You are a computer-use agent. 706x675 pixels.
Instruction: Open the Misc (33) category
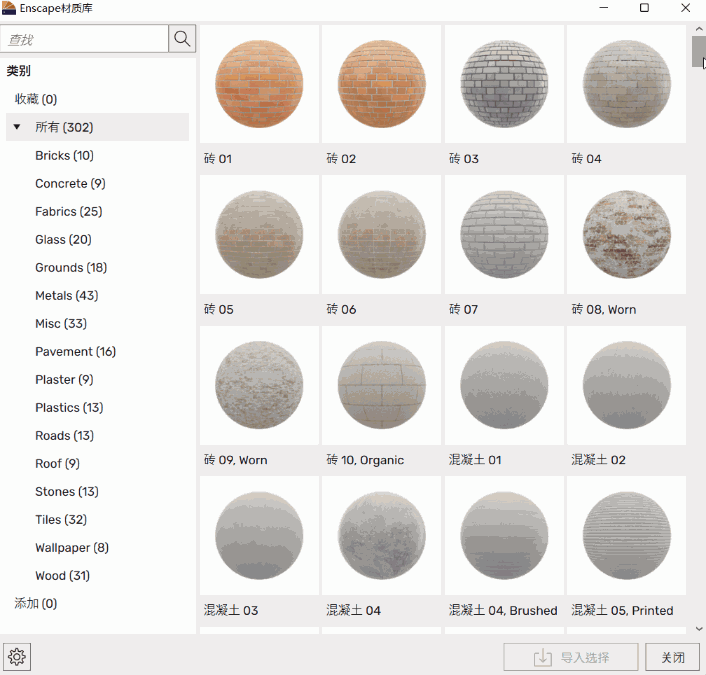click(x=61, y=323)
